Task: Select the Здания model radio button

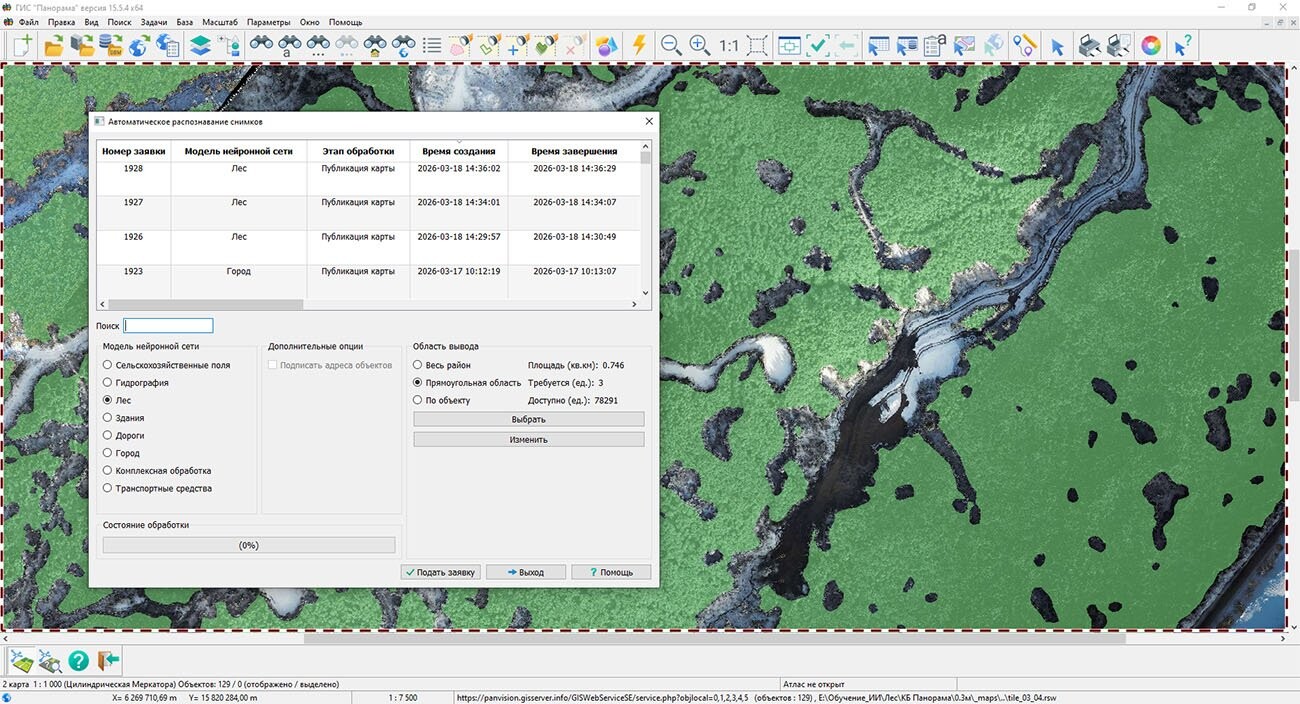Action: click(x=108, y=418)
